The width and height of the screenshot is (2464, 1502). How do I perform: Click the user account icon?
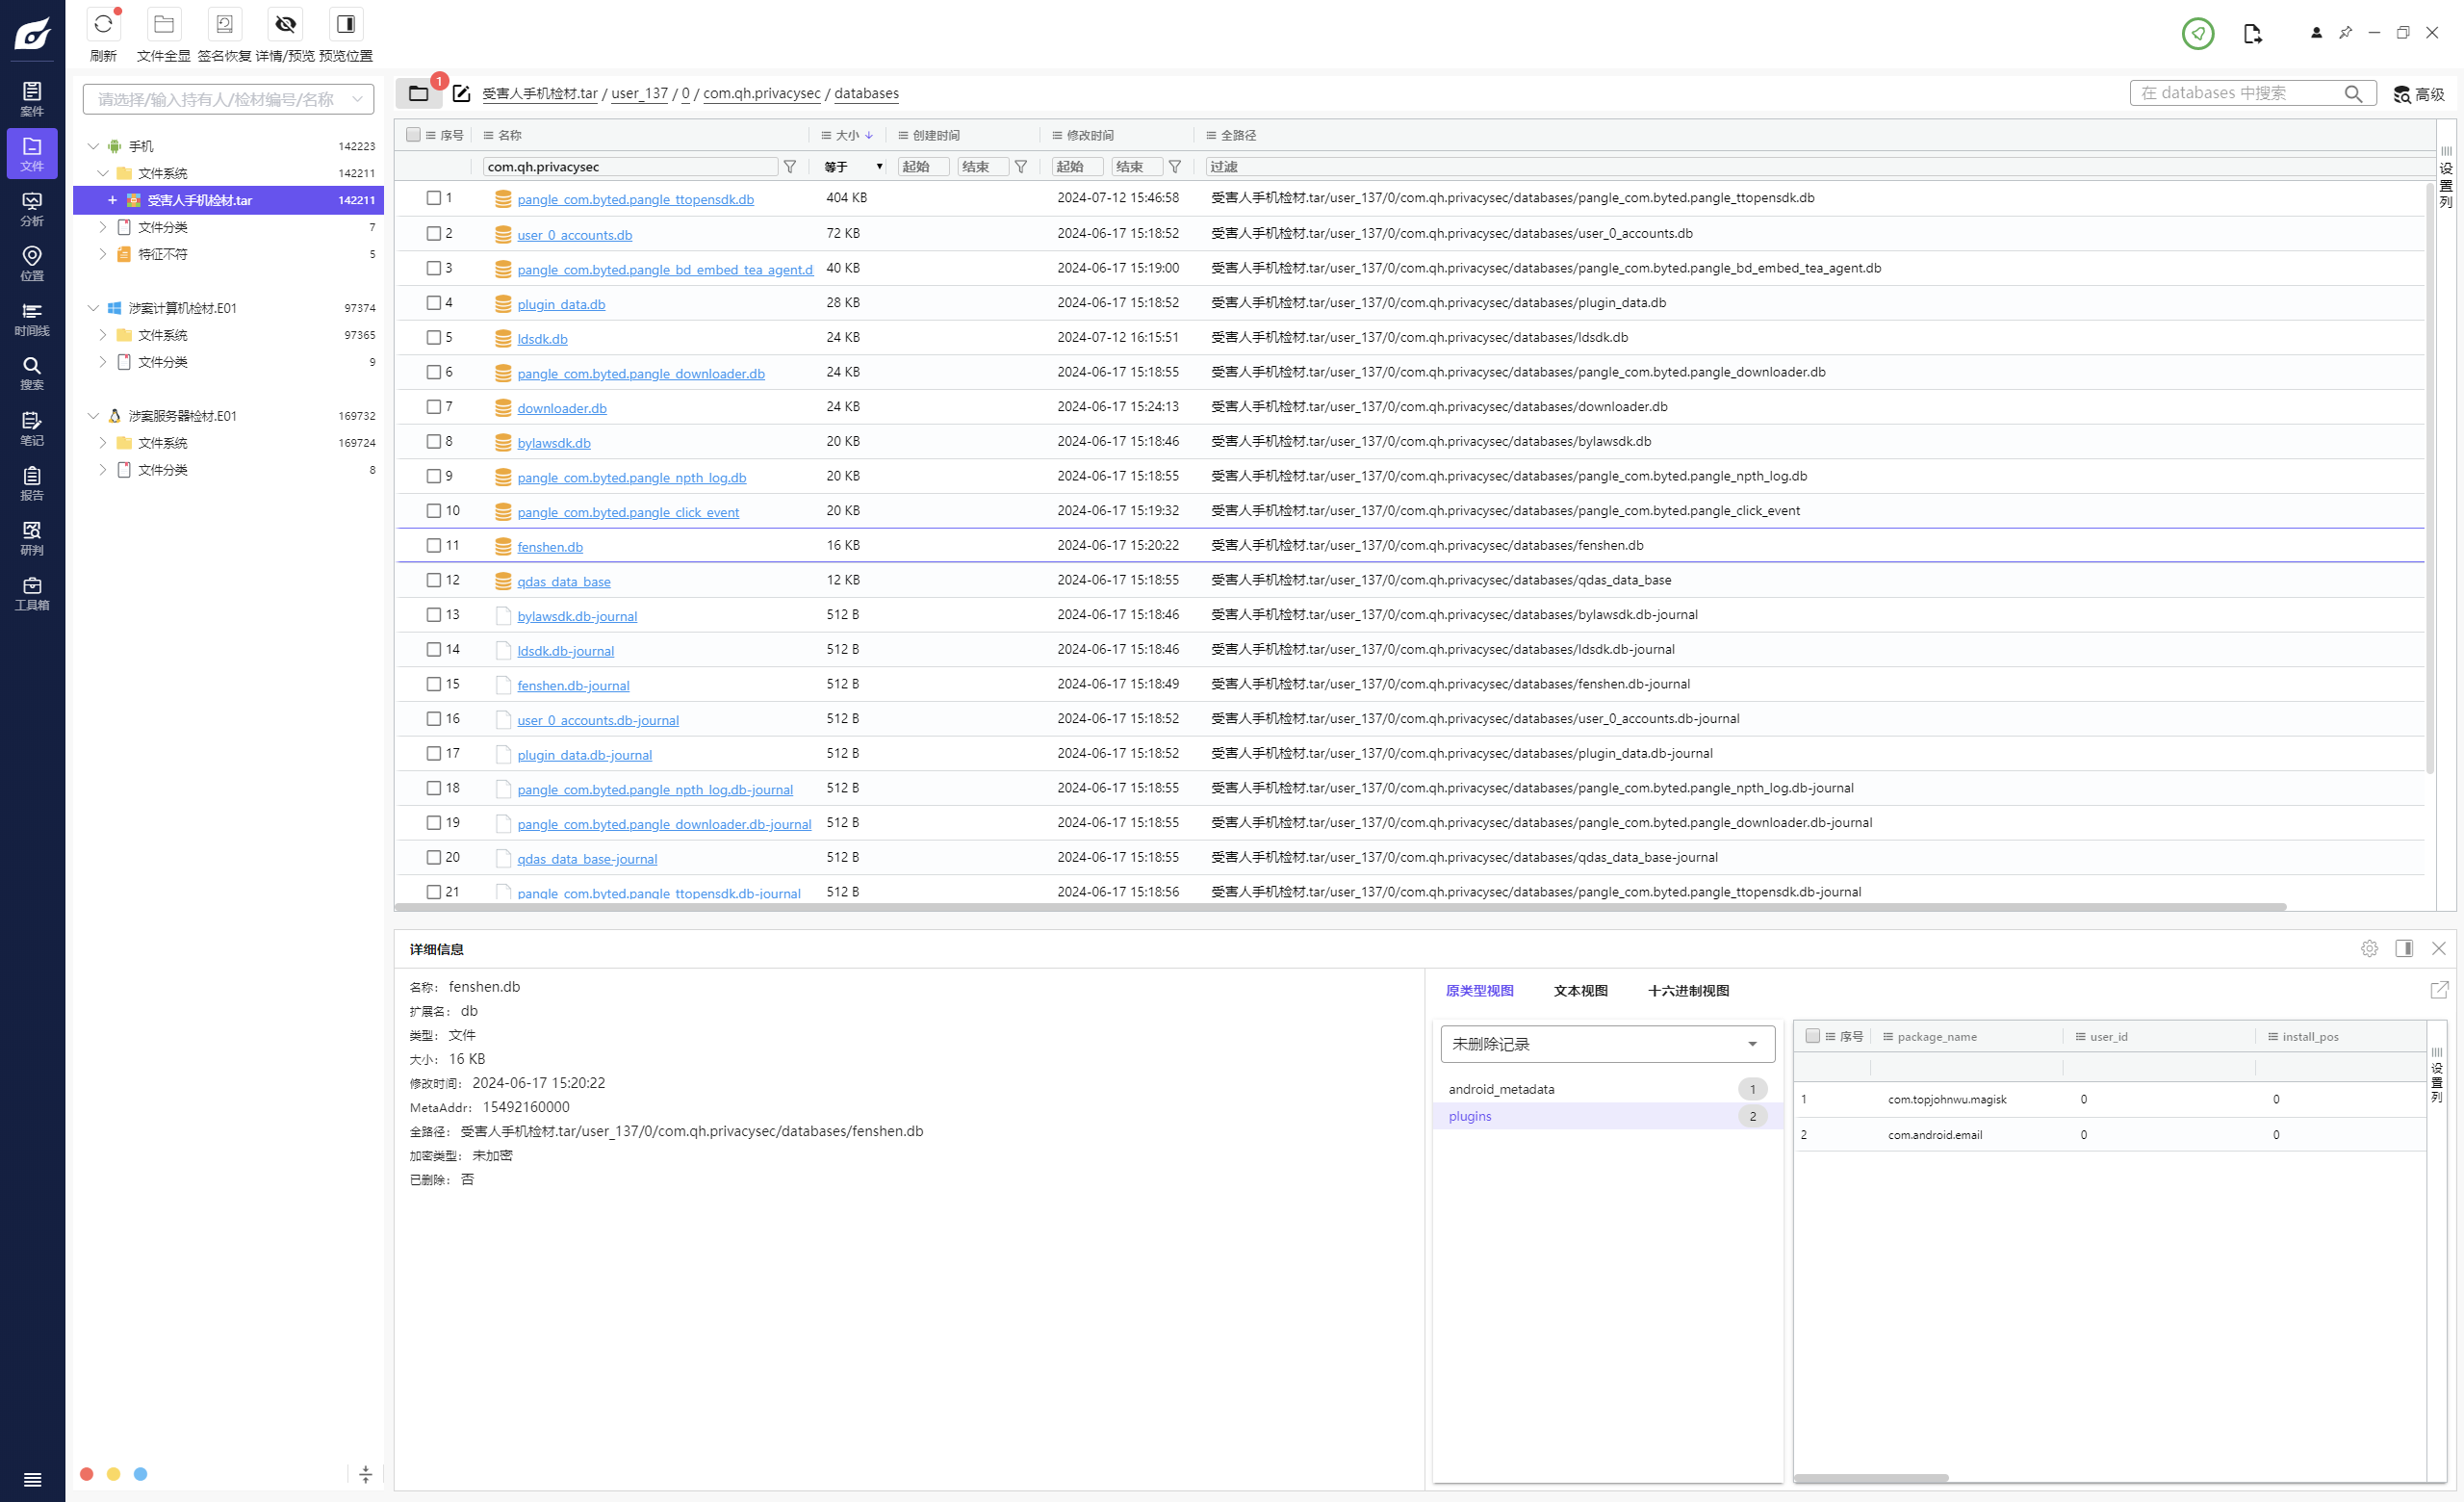pos(2316,33)
